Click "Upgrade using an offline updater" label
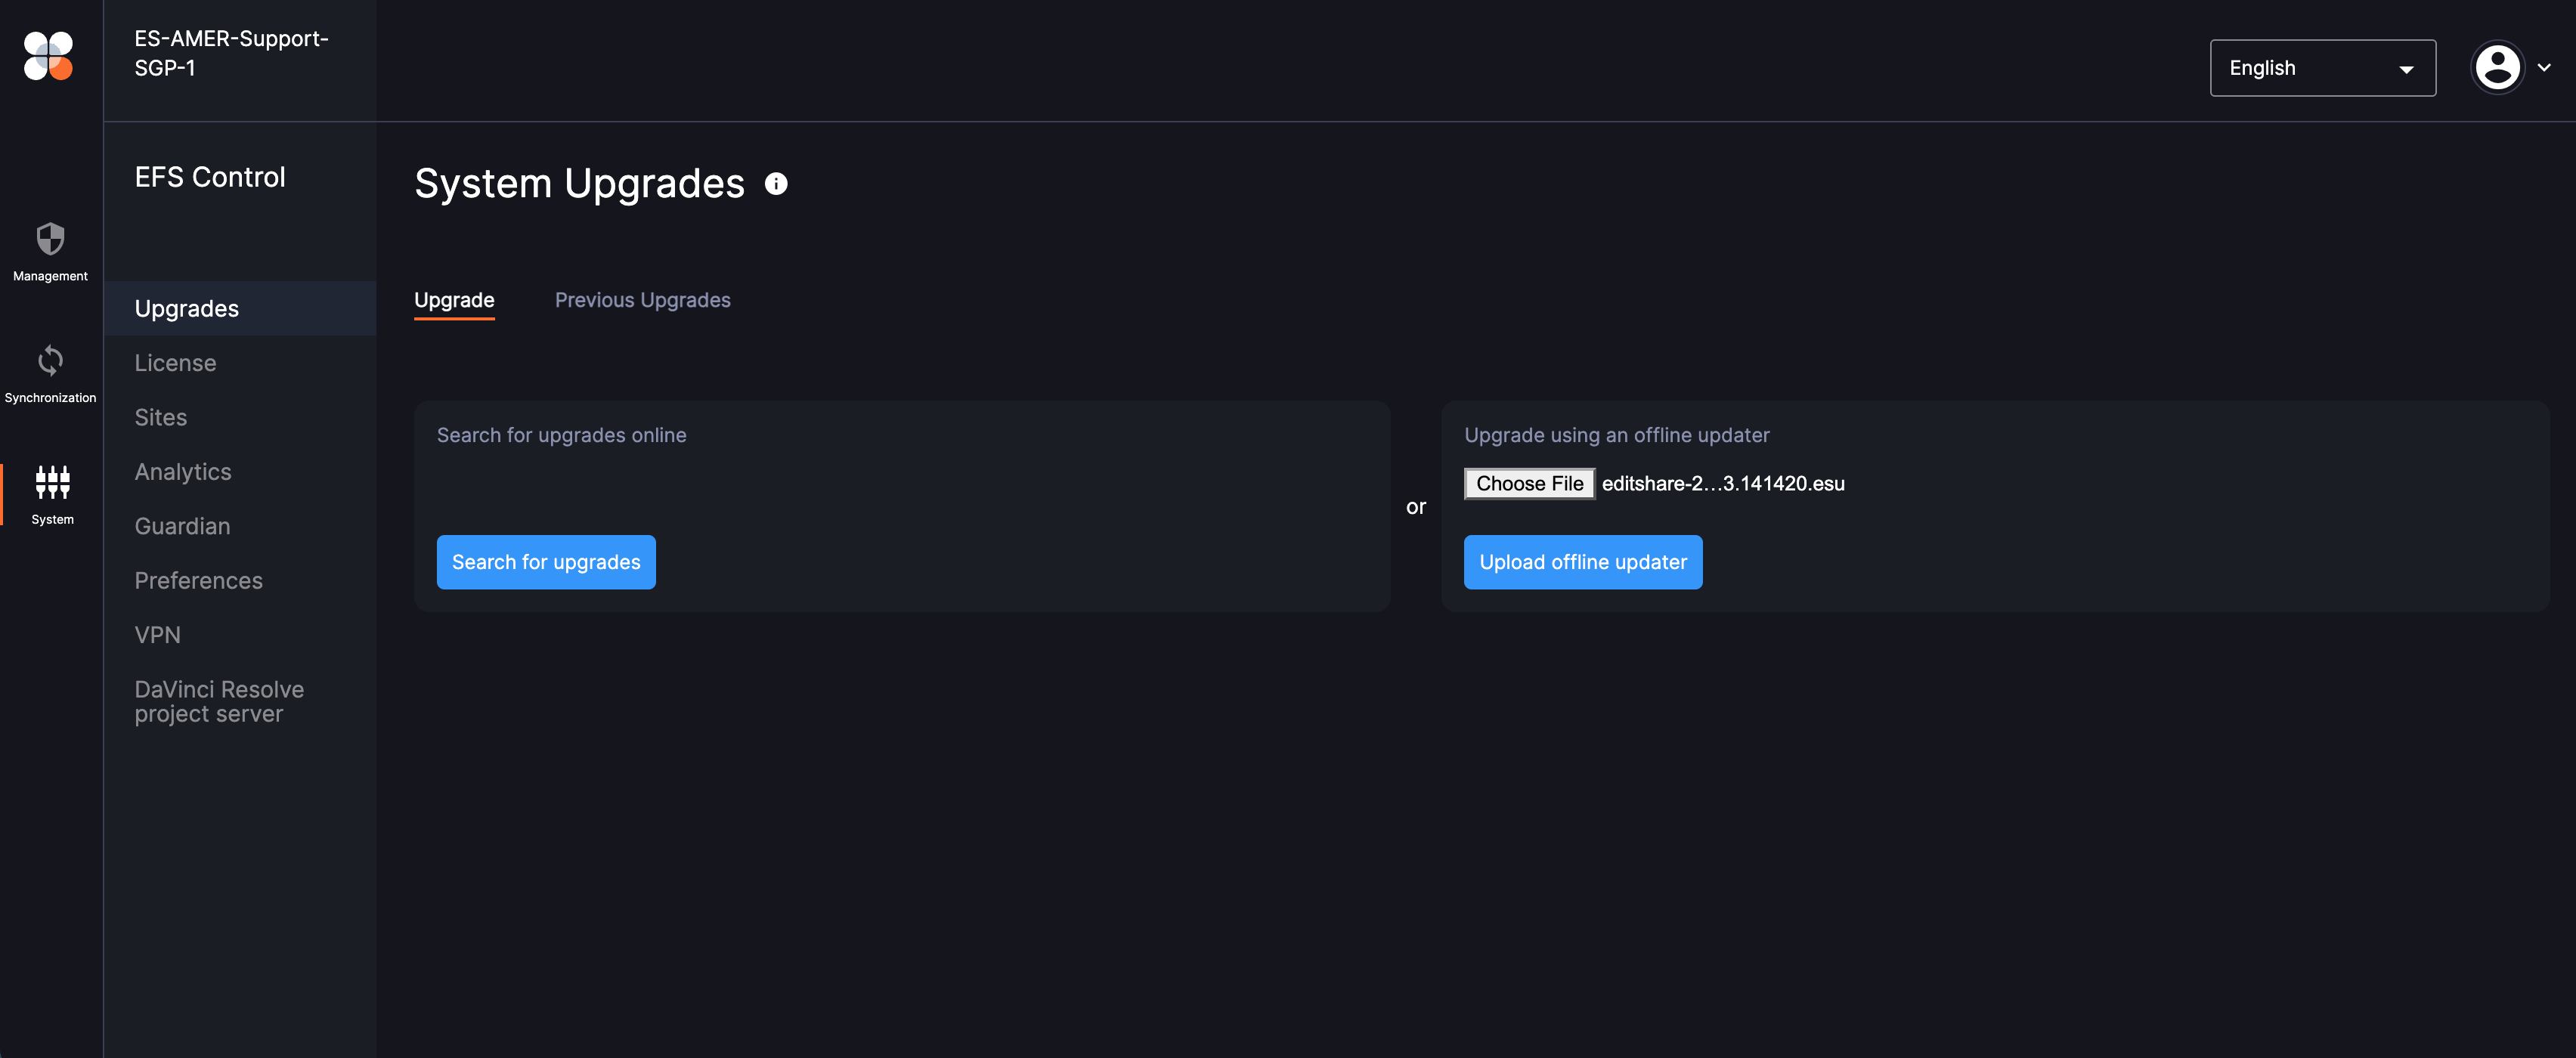 click(1616, 435)
